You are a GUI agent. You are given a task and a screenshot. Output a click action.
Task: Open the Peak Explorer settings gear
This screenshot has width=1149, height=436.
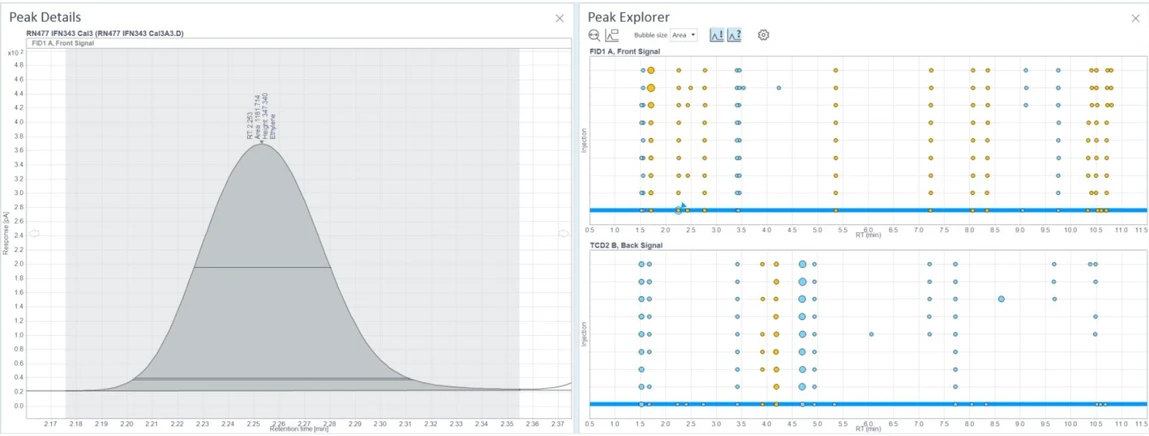coord(763,35)
